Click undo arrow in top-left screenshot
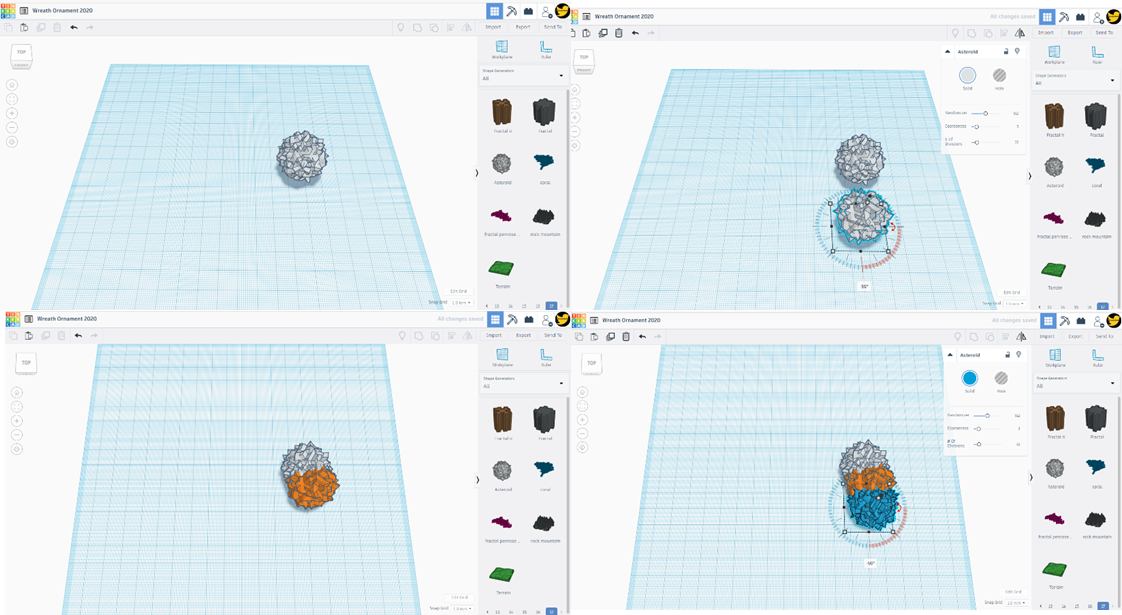The image size is (1122, 615). tap(74, 27)
